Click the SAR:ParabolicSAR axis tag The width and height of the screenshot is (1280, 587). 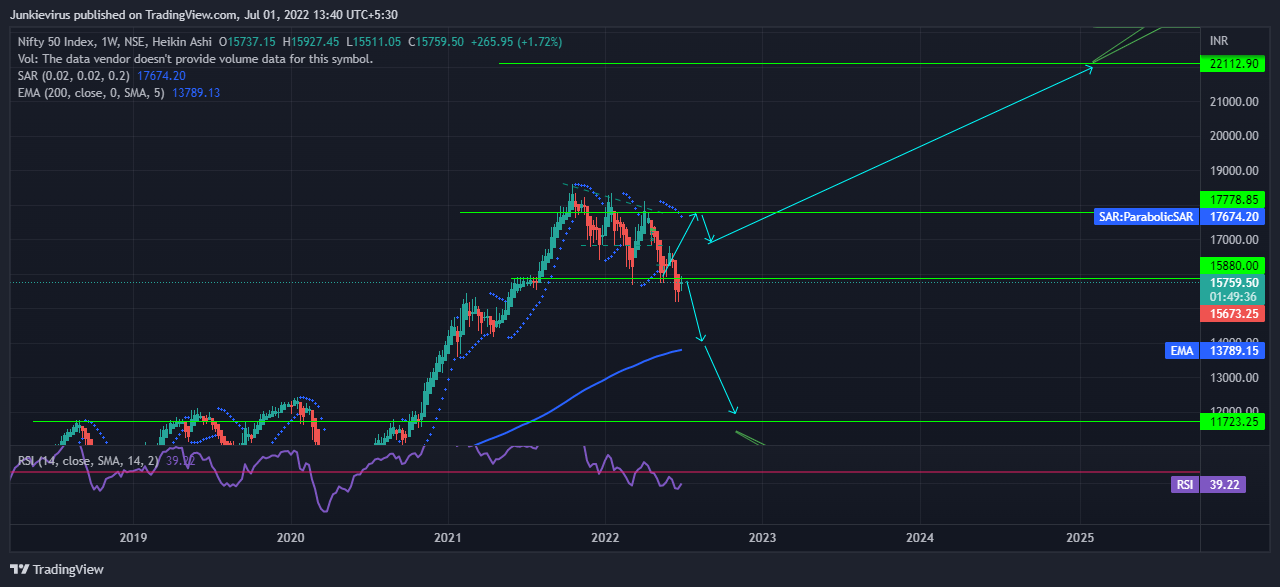click(x=1146, y=216)
